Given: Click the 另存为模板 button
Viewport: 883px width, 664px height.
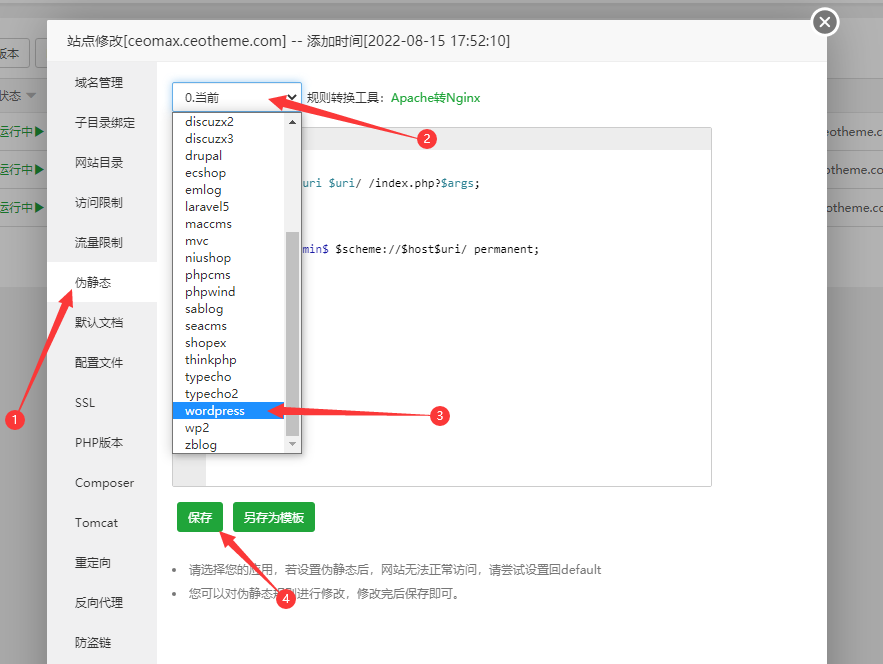Looking at the screenshot, I should (x=273, y=517).
